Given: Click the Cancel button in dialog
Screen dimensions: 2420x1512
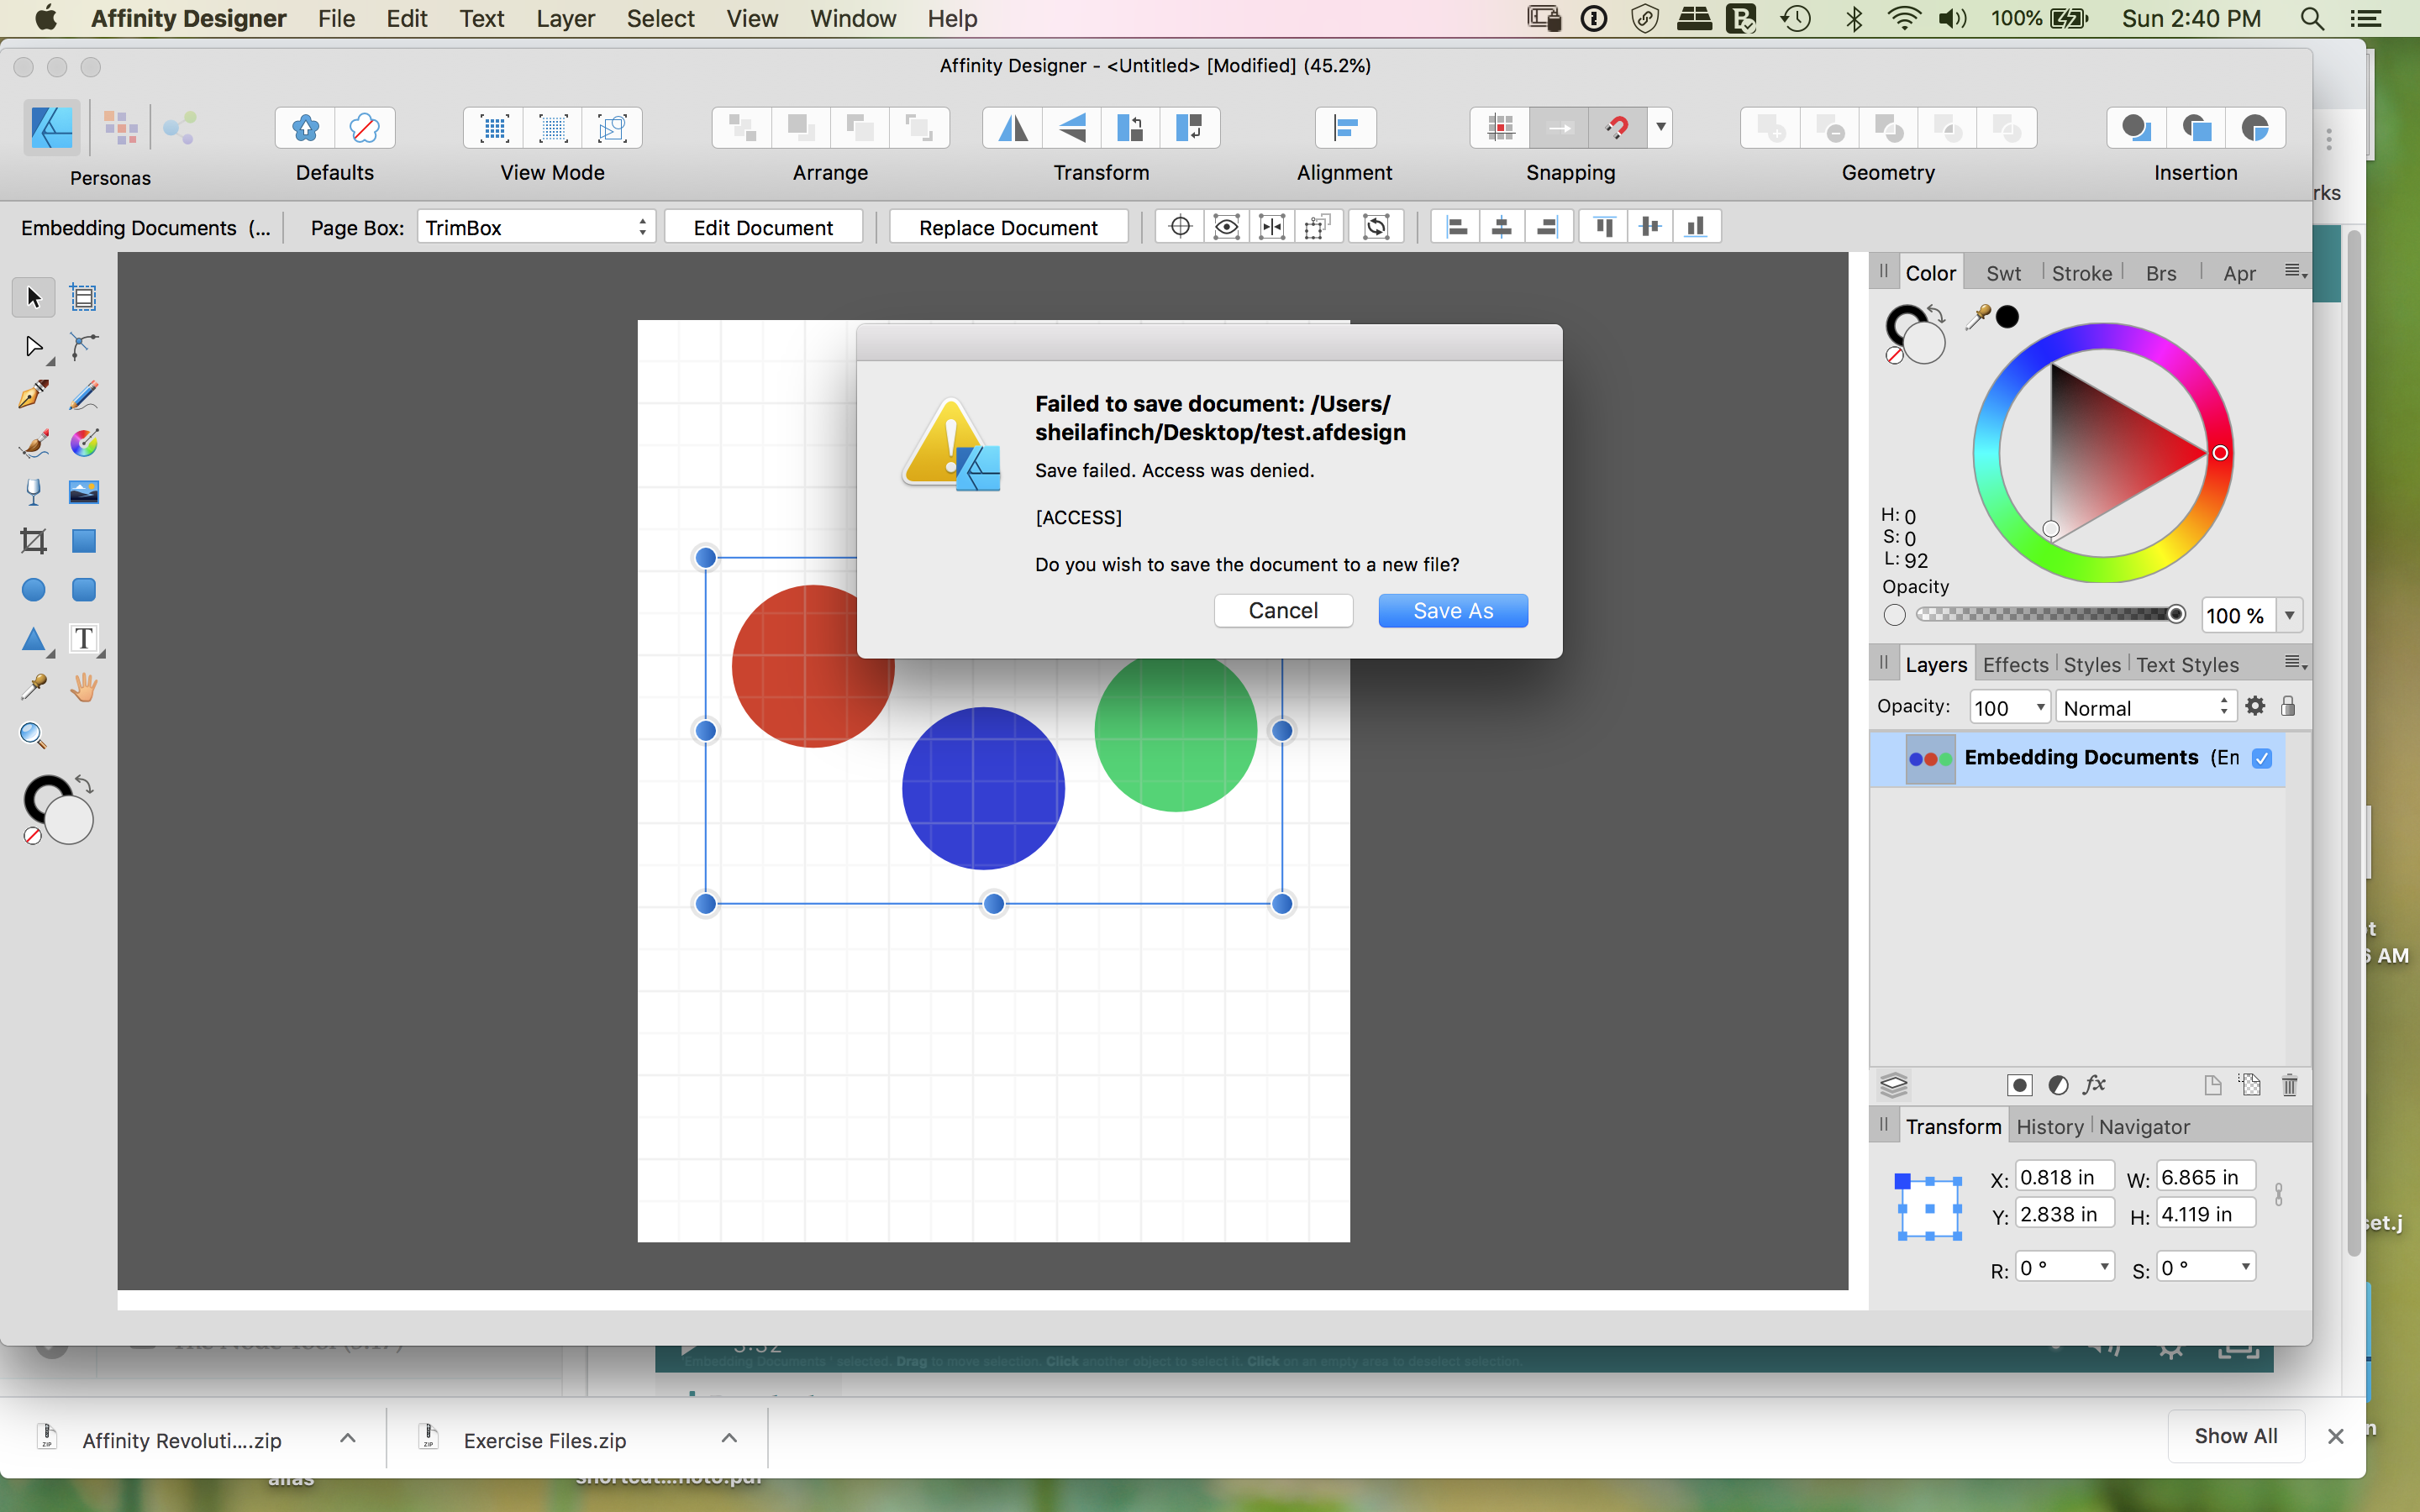Looking at the screenshot, I should (x=1283, y=611).
